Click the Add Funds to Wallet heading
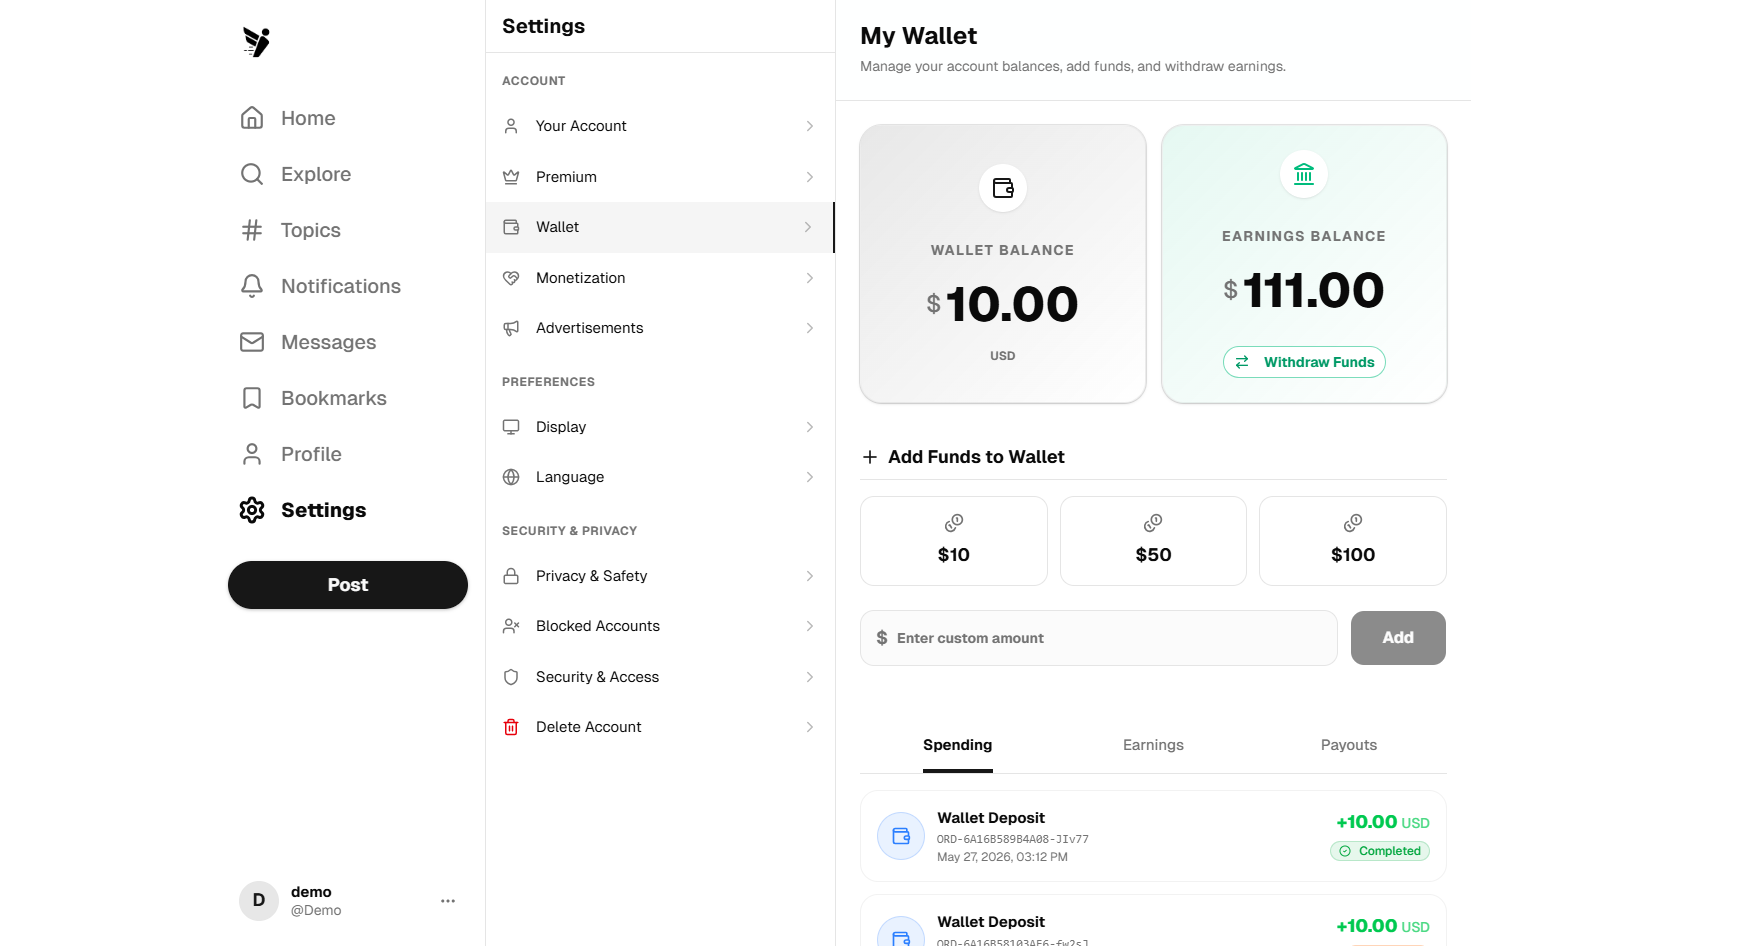This screenshot has height=946, width=1739. tap(976, 457)
